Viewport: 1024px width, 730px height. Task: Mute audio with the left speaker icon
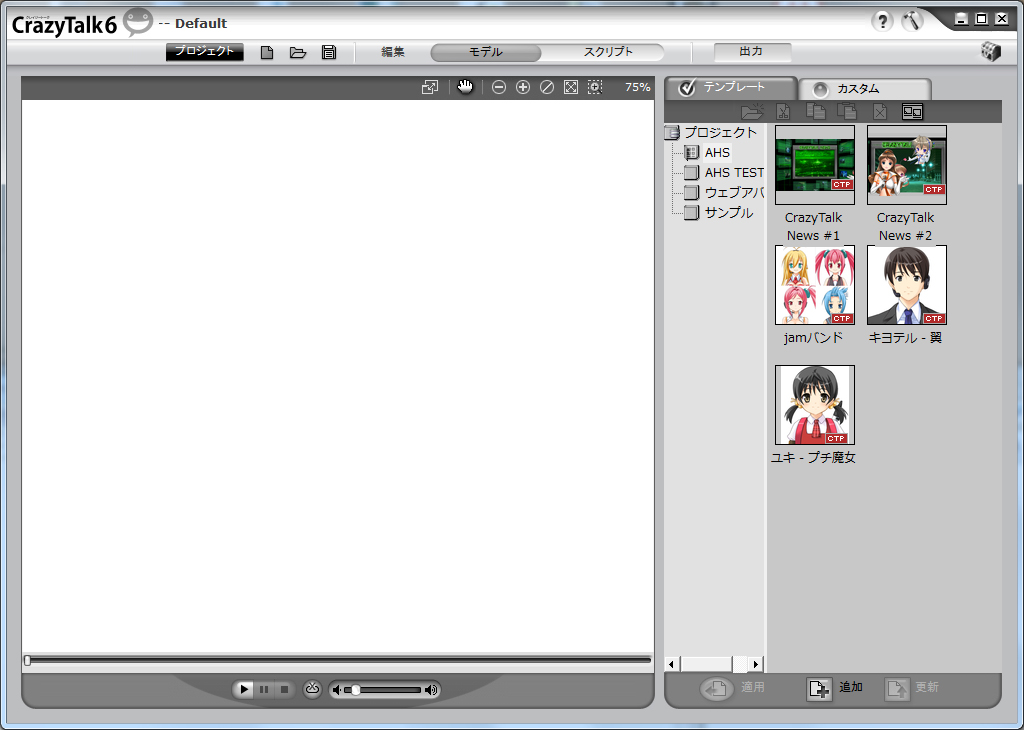click(337, 690)
